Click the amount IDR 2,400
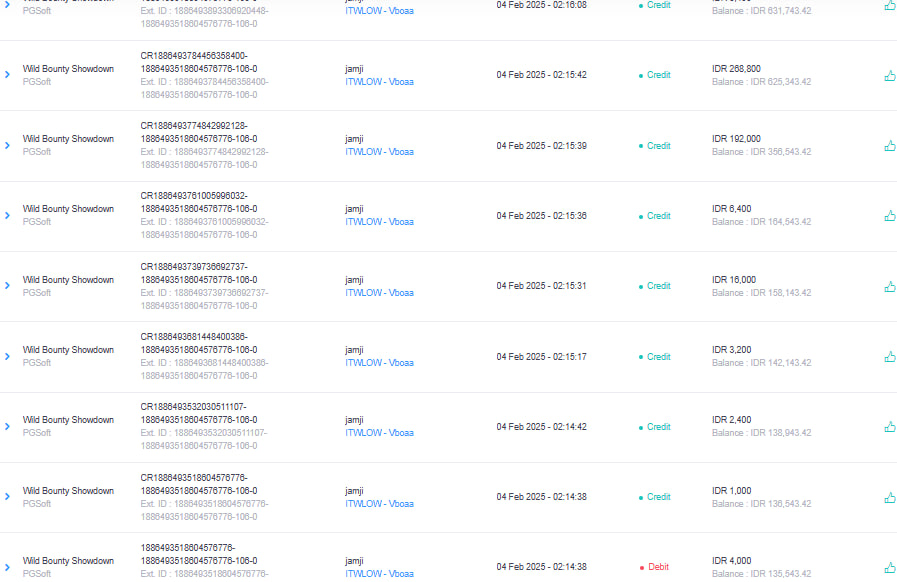Viewport: 897px width, 582px height. (732, 419)
